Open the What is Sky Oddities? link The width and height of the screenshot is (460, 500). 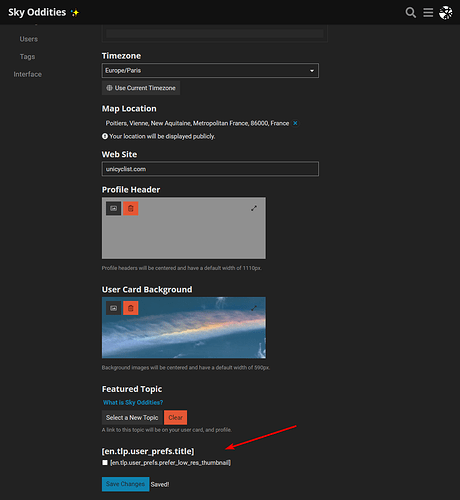pyautogui.click(x=133, y=403)
